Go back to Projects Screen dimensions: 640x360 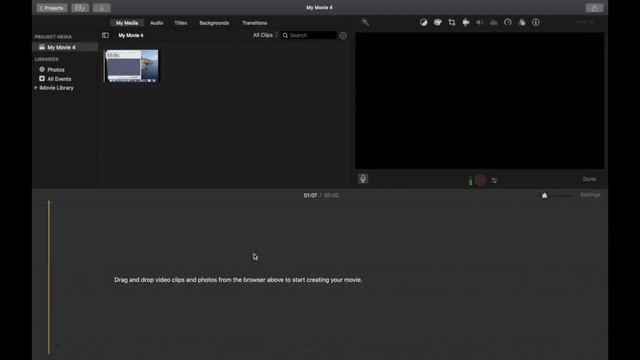pyautogui.click(x=52, y=8)
